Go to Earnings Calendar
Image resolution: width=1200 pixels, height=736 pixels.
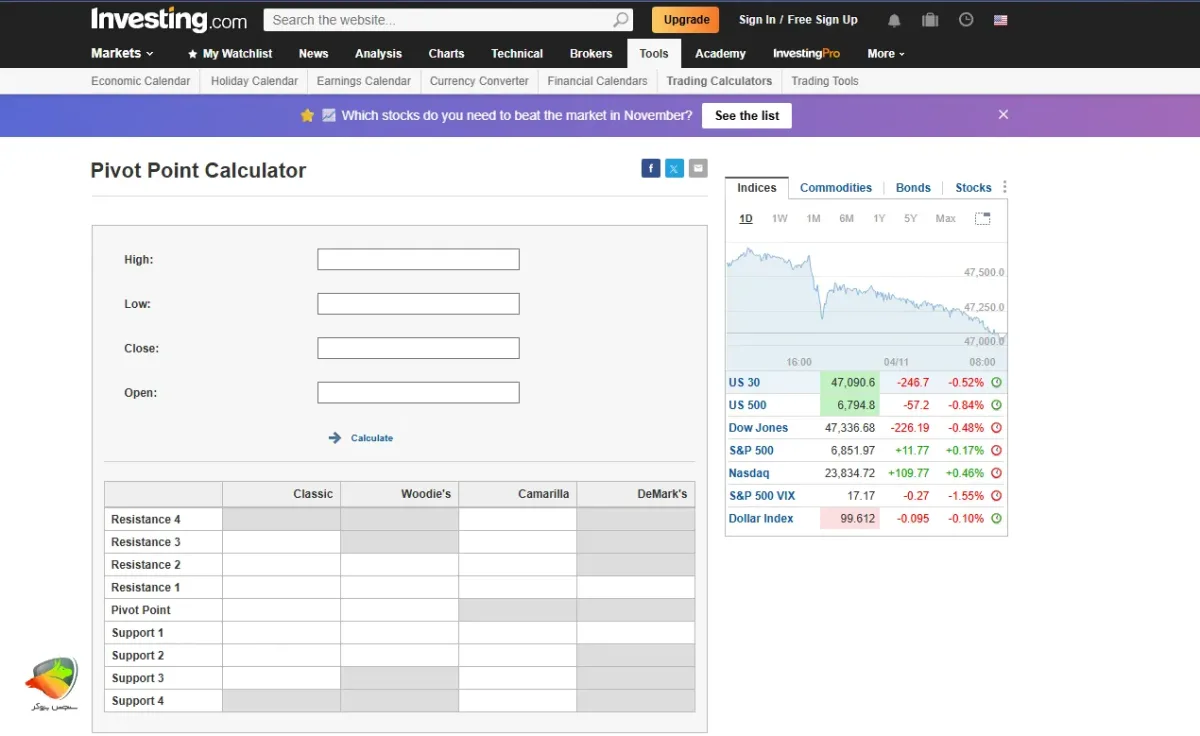(x=363, y=81)
